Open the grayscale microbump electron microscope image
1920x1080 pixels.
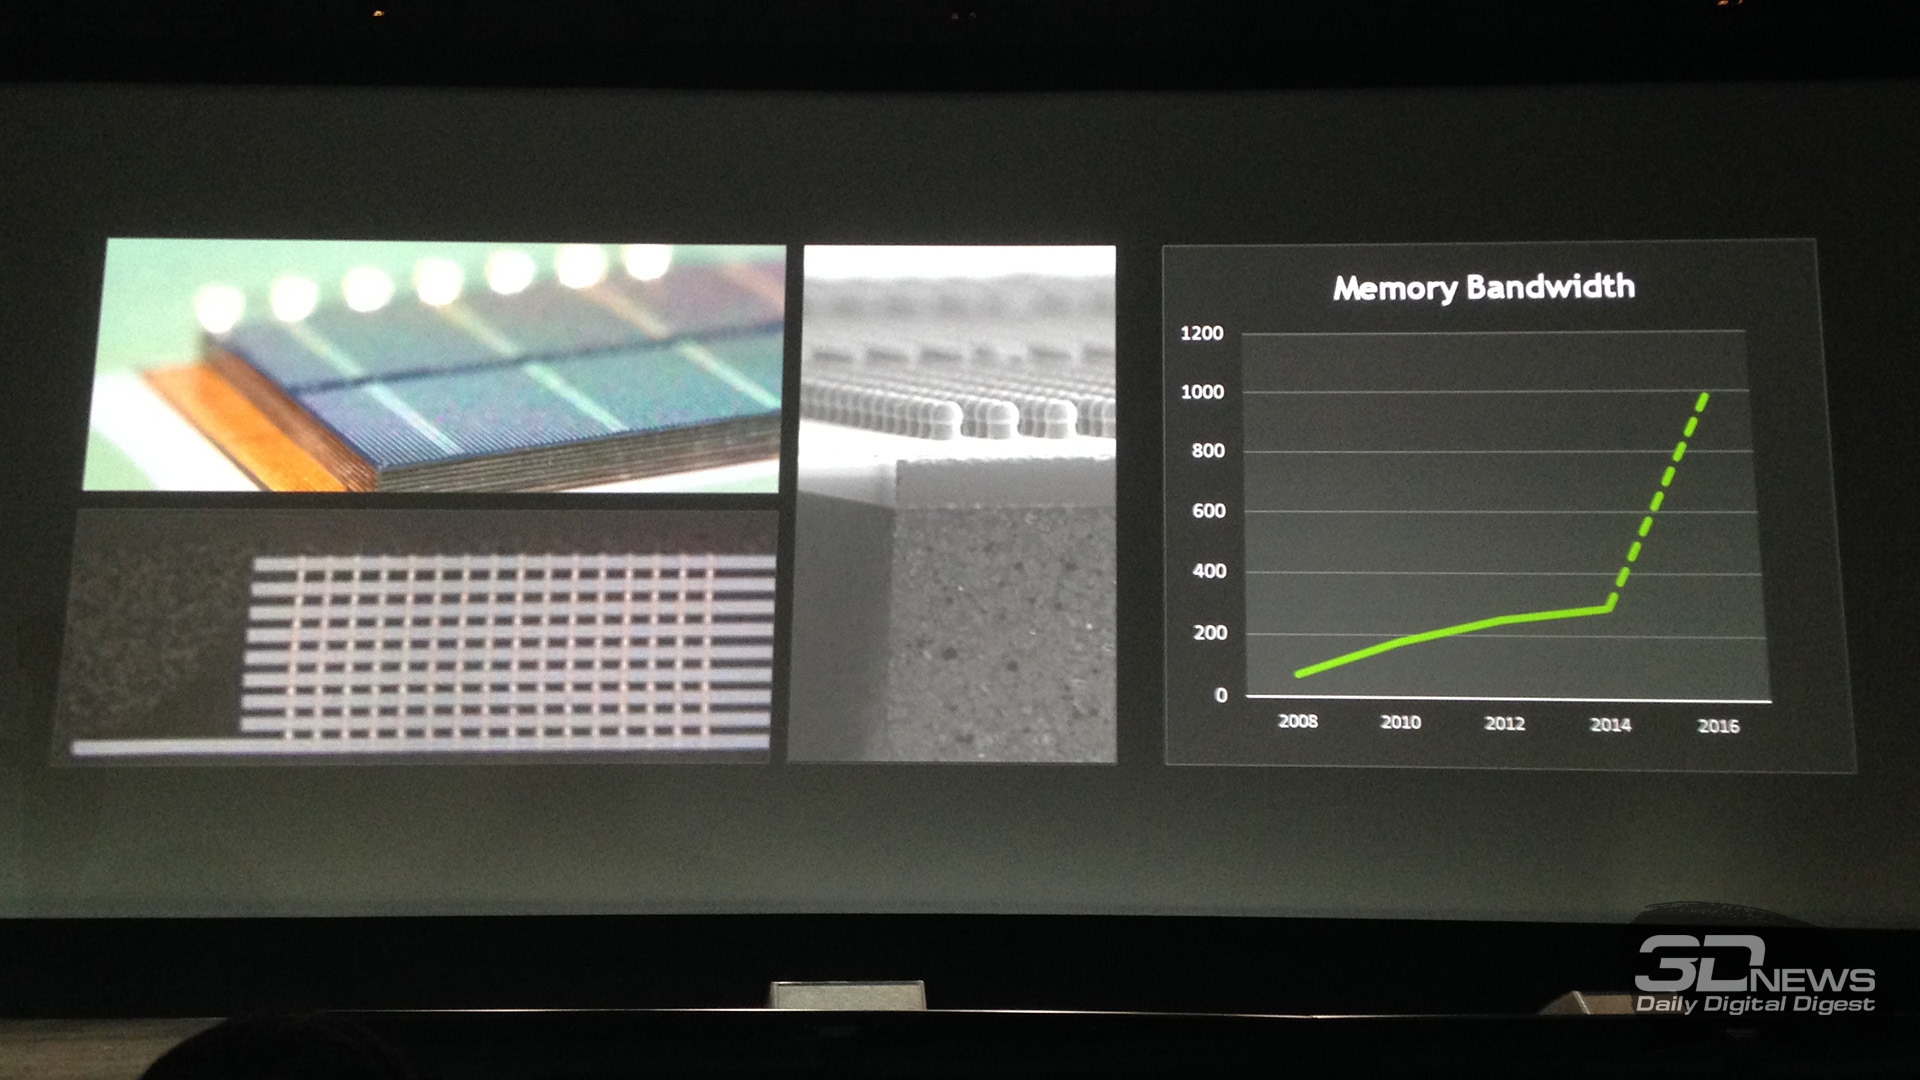click(x=955, y=504)
